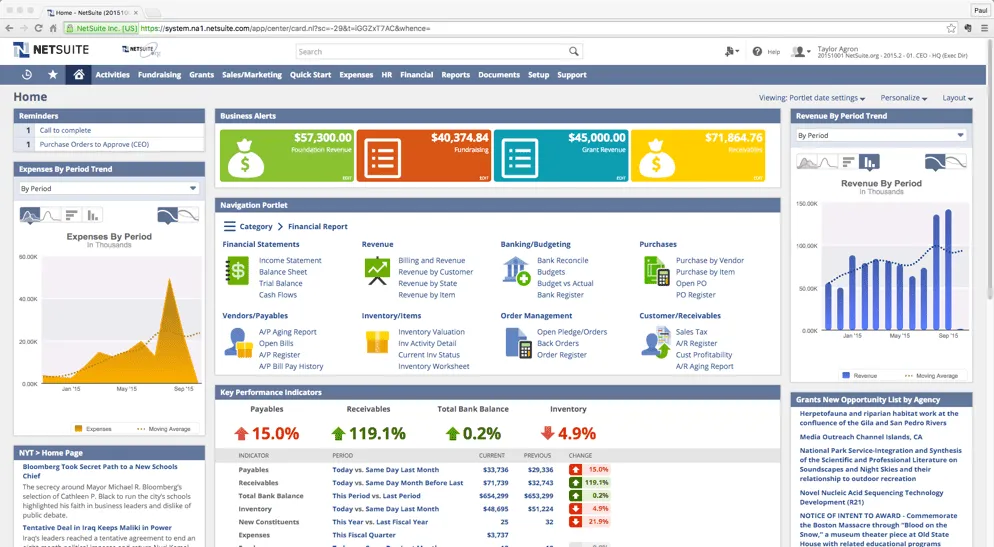Open the Call to complete reminder

point(65,131)
